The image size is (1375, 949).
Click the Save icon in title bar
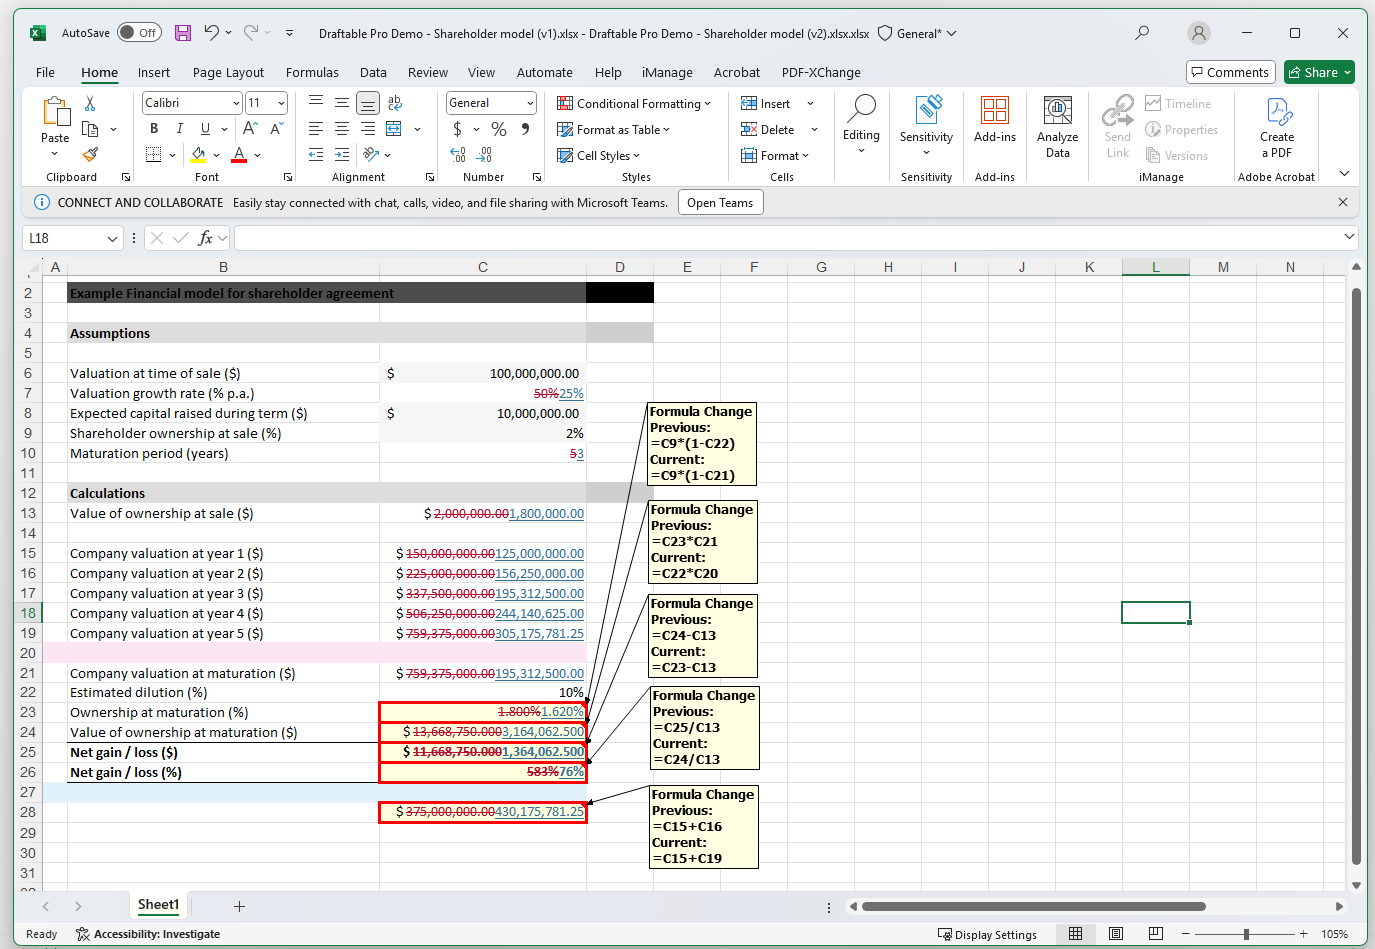[183, 33]
